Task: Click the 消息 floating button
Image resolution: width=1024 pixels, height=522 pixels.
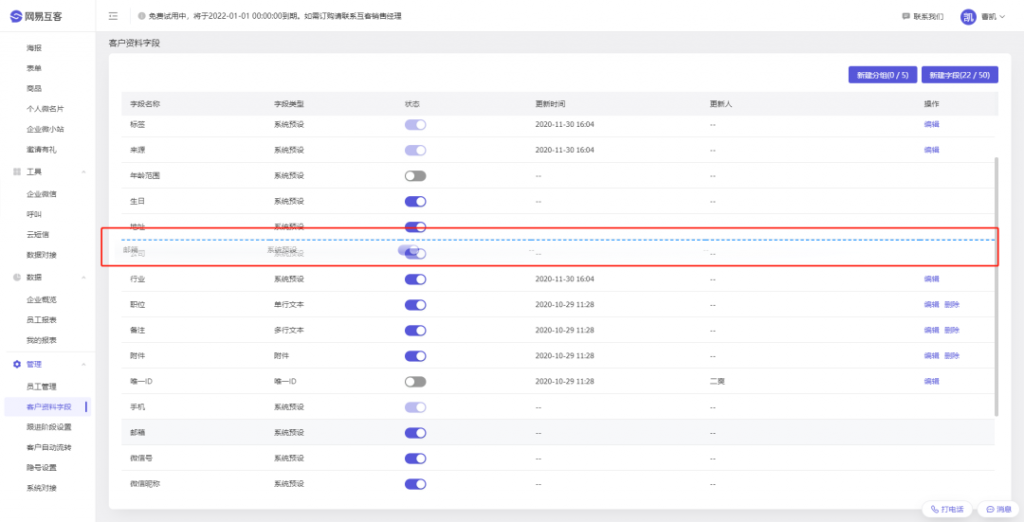Action: (999, 509)
